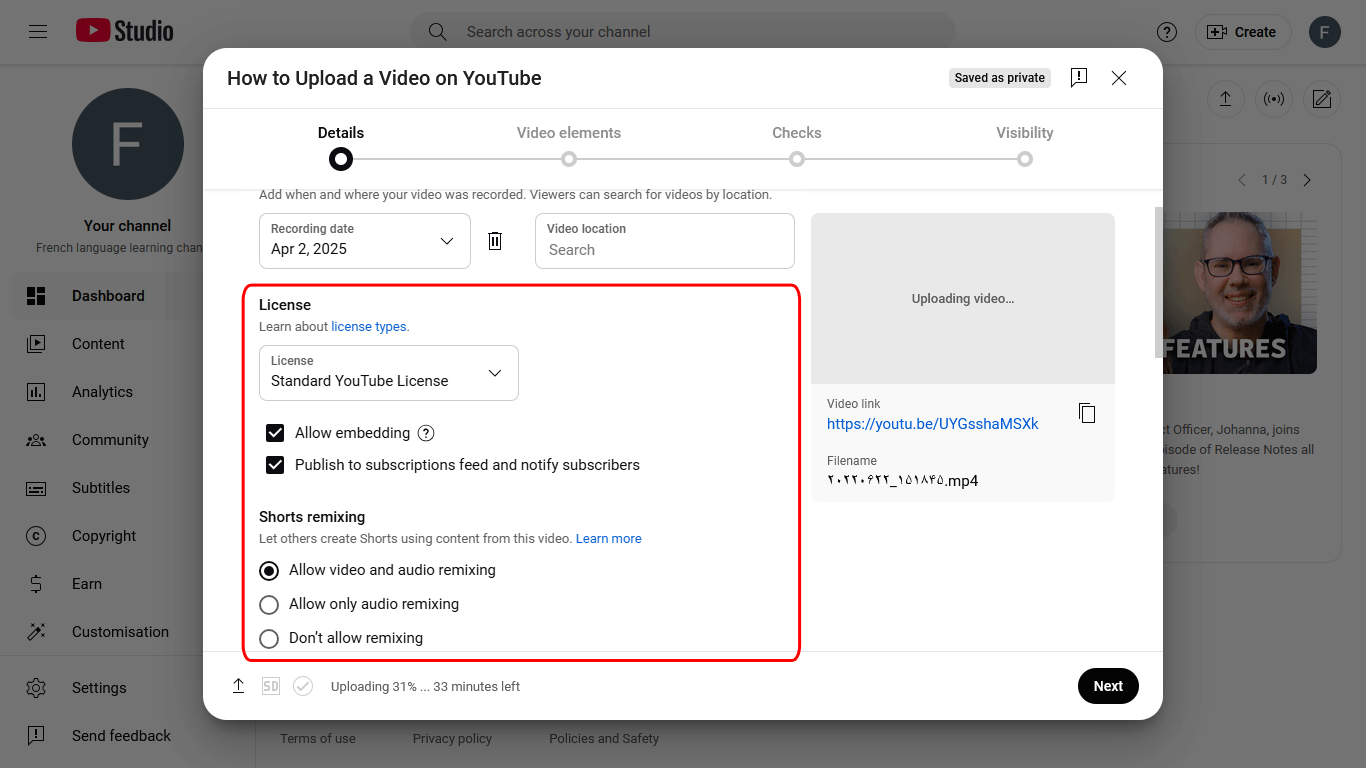Viewport: 1366px width, 768px height.
Task: Open the help question mark icon
Action: tap(1166, 32)
